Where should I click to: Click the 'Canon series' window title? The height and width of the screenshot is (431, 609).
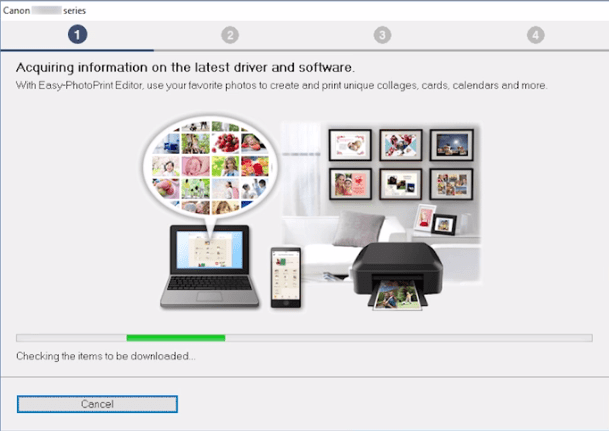[44, 10]
